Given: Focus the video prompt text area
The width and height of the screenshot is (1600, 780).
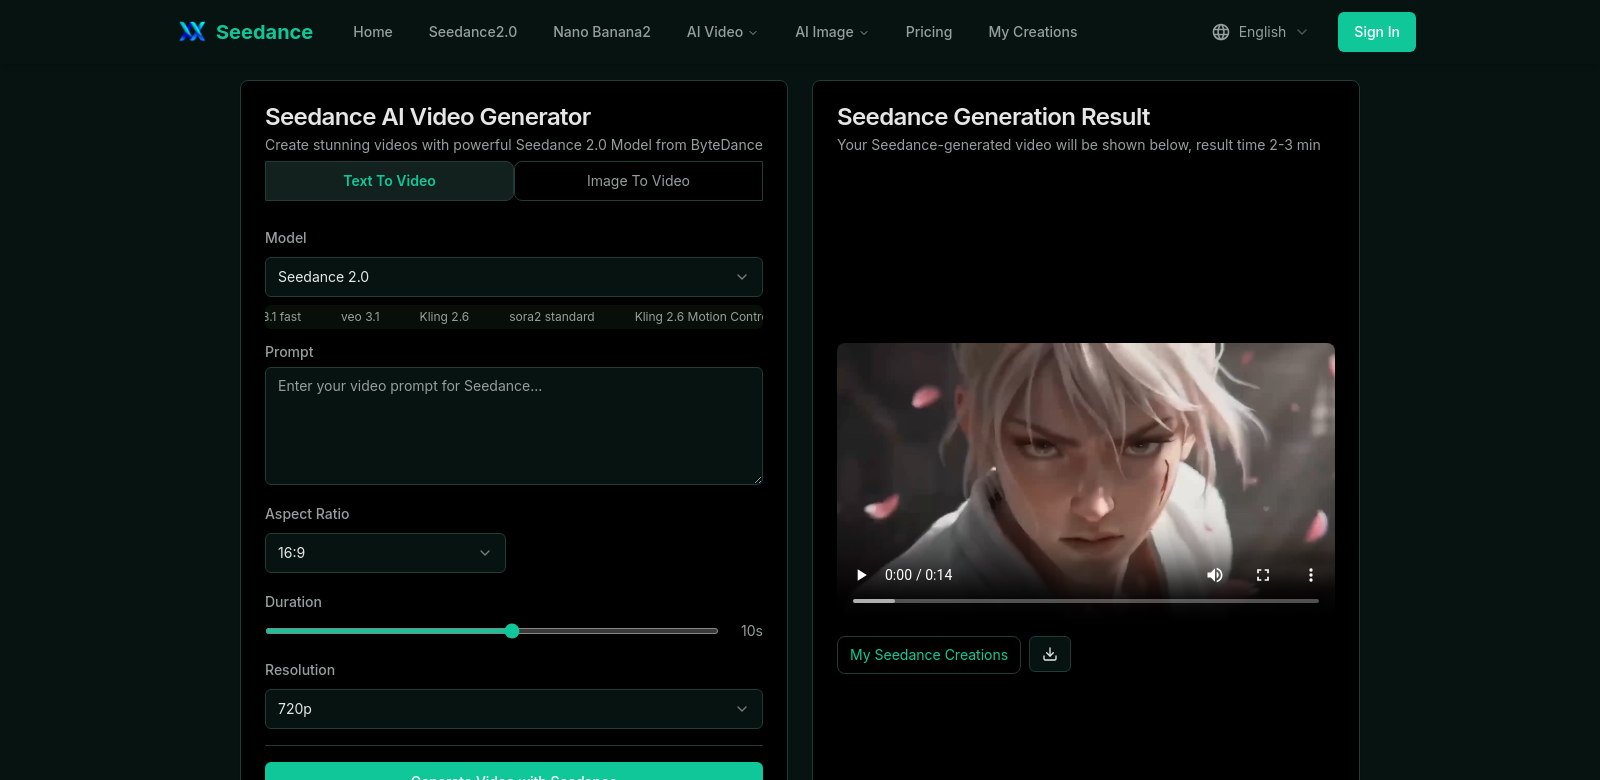Looking at the screenshot, I should pos(514,426).
